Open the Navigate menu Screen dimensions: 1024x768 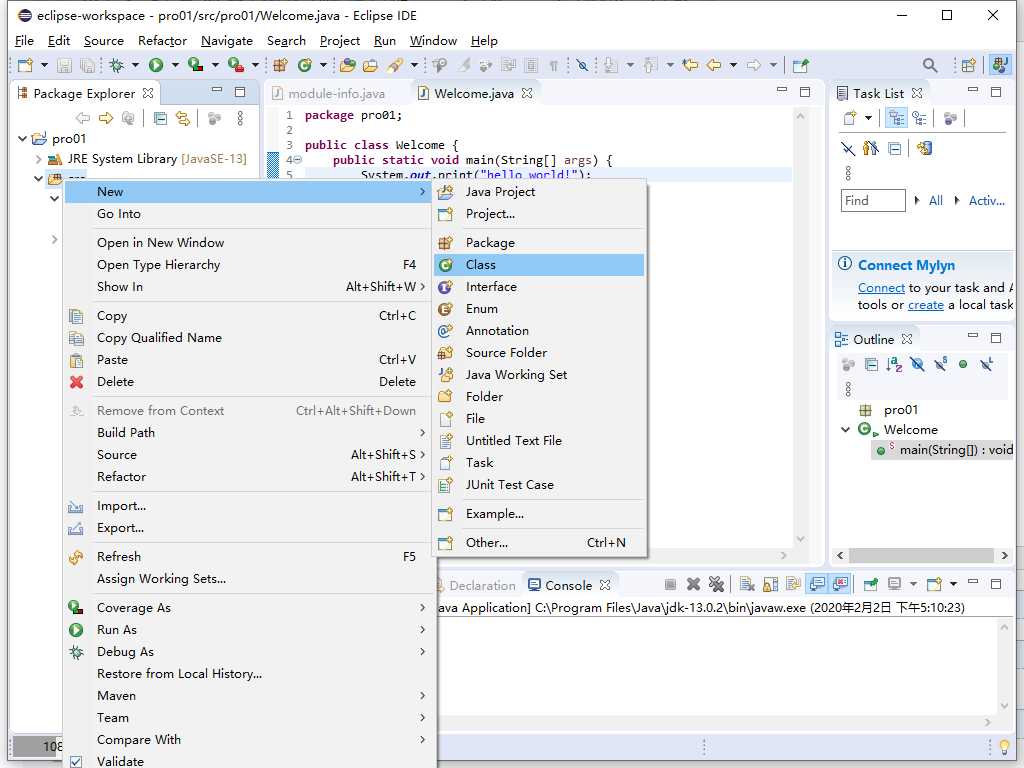pyautogui.click(x=227, y=40)
